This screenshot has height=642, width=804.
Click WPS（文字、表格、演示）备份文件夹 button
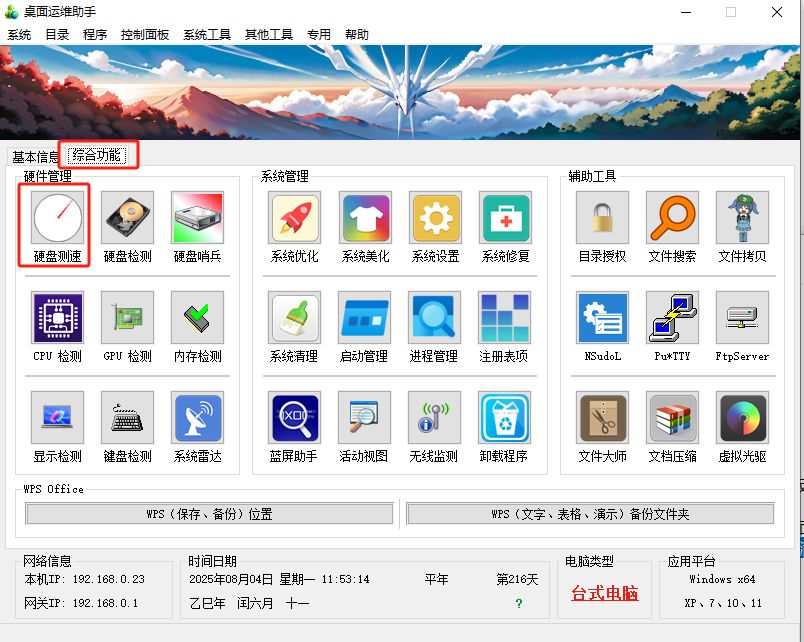pyautogui.click(x=590, y=514)
